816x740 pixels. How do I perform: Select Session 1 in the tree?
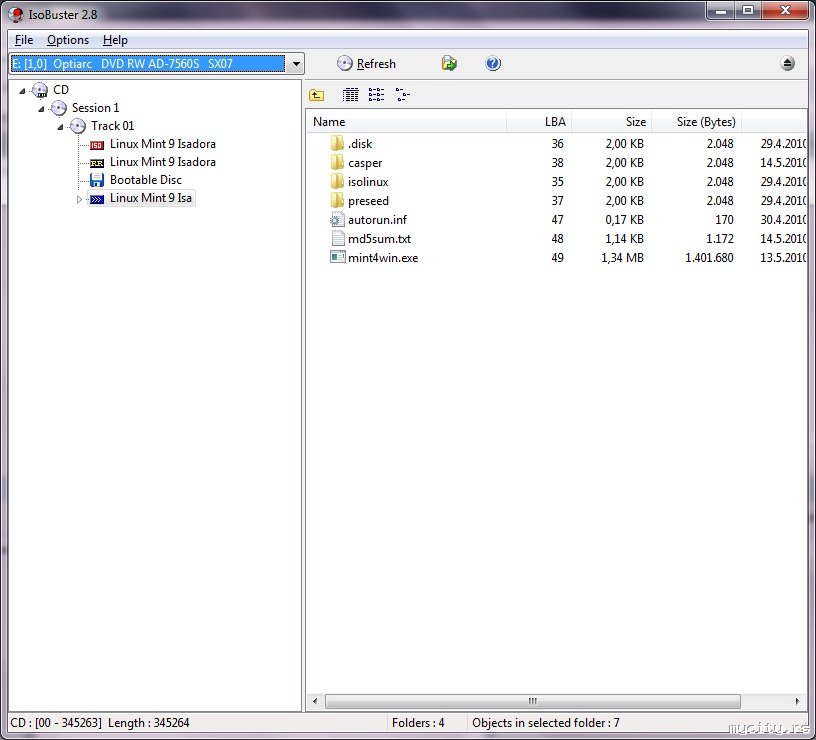[x=95, y=108]
